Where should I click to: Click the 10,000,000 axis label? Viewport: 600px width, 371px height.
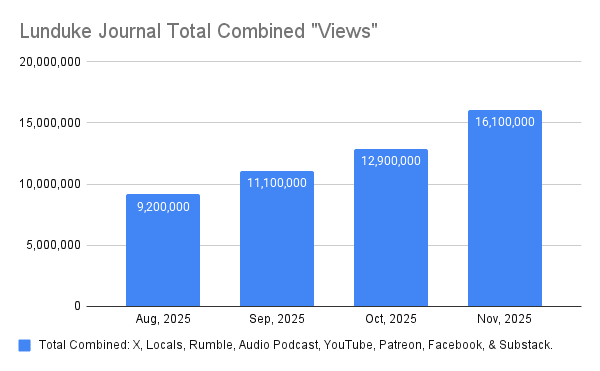click(x=50, y=184)
